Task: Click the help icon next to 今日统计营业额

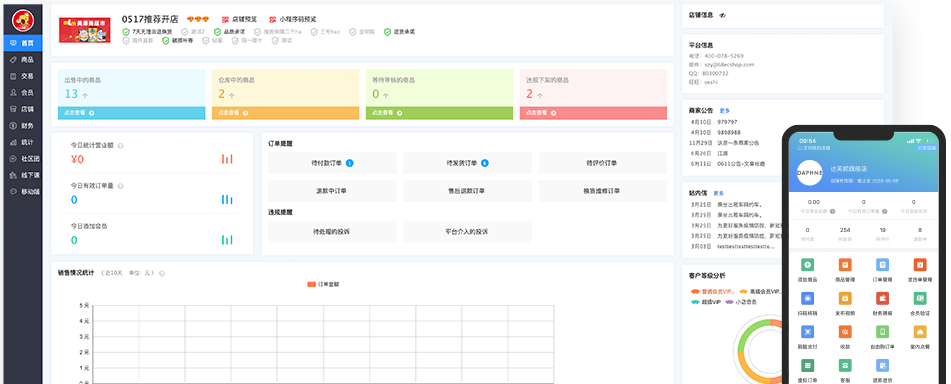Action: [120, 146]
